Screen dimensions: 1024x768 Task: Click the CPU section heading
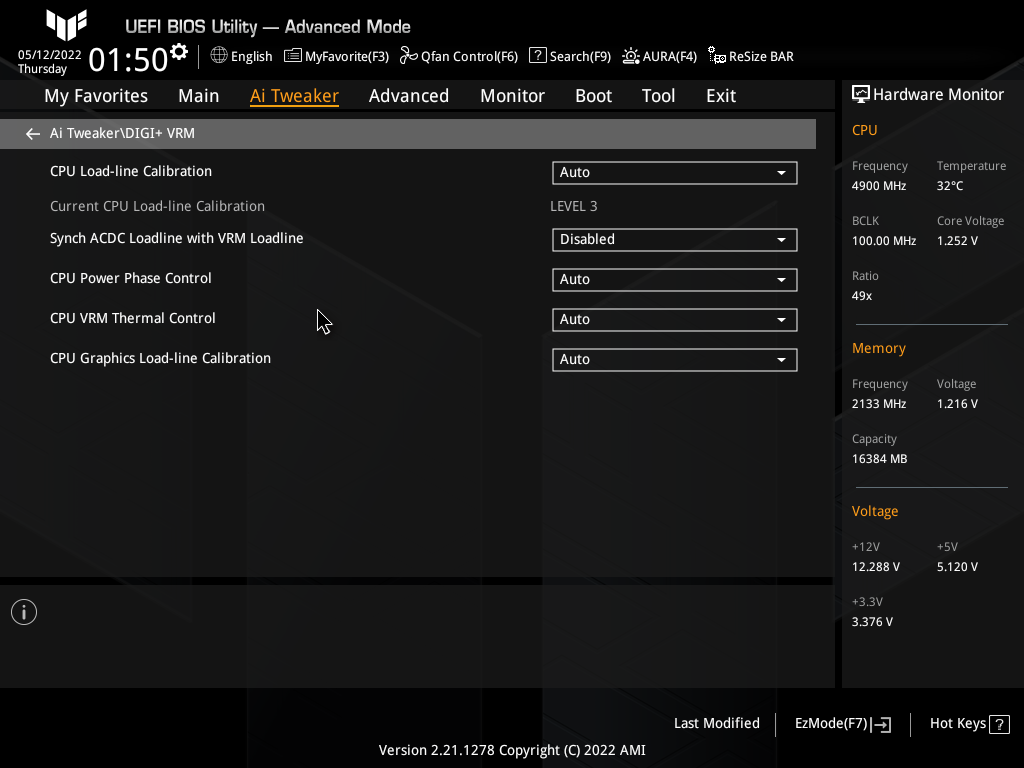(x=864, y=130)
